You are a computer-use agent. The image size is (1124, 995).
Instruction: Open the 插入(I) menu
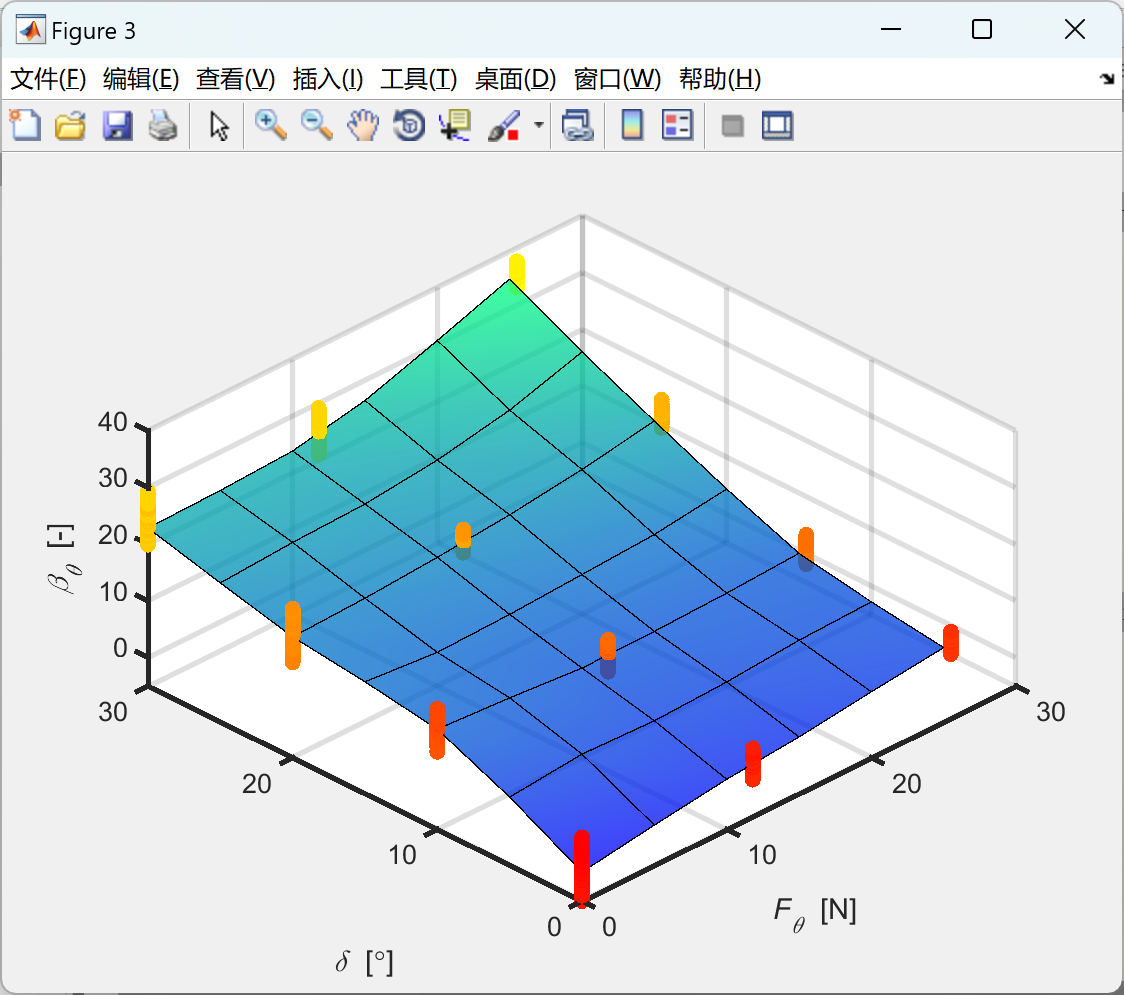point(327,80)
